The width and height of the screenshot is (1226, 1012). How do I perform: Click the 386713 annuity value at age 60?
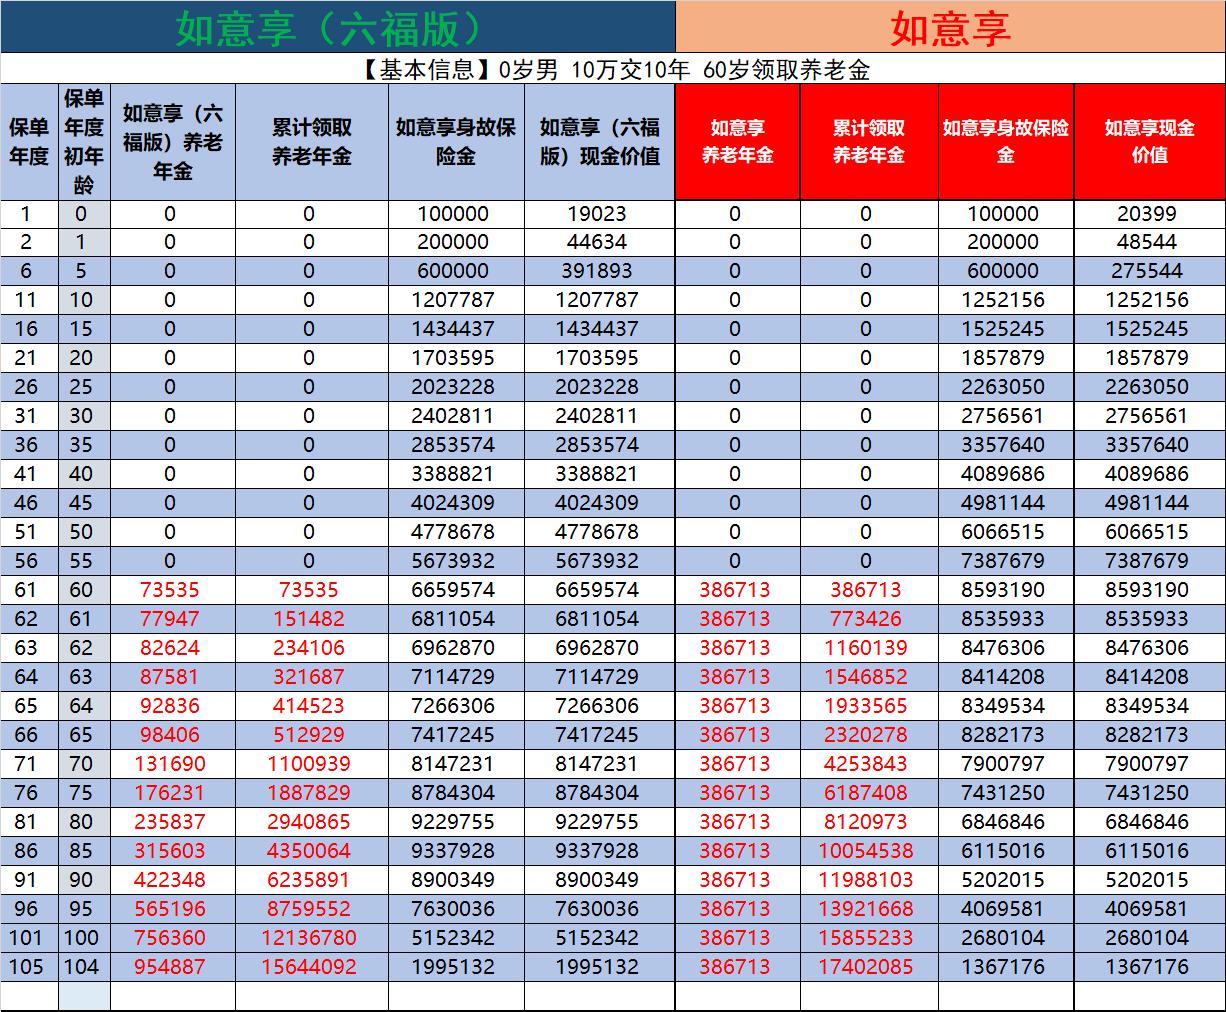733,590
